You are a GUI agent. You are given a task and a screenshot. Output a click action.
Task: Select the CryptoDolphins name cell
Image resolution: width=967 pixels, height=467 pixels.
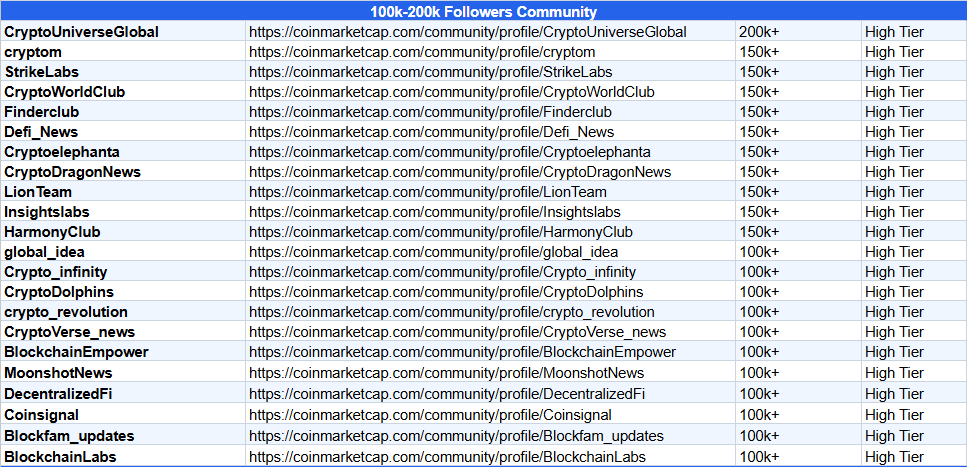[123, 292]
